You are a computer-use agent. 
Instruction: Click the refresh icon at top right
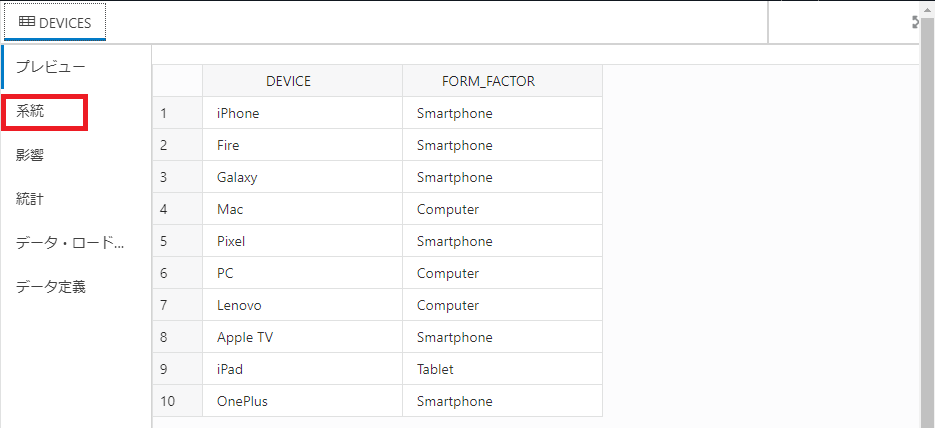tap(917, 22)
